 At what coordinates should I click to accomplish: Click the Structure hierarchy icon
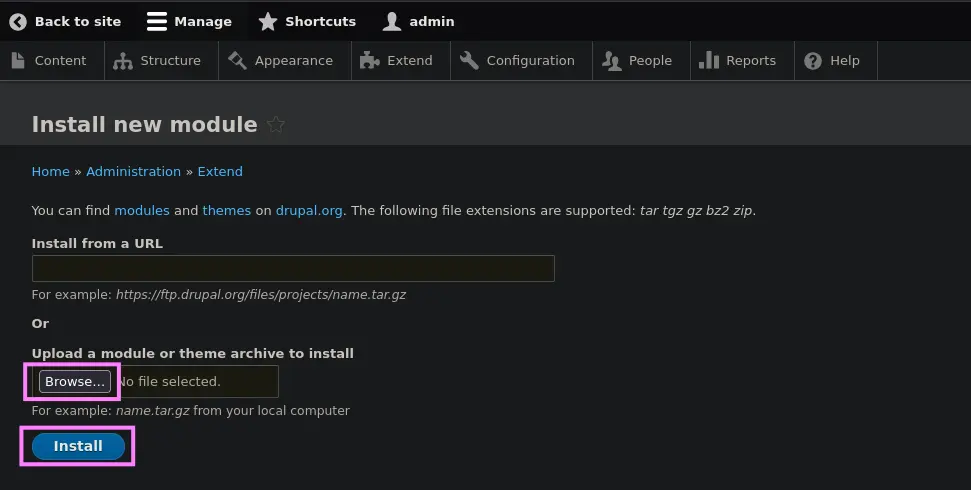pyautogui.click(x=123, y=61)
